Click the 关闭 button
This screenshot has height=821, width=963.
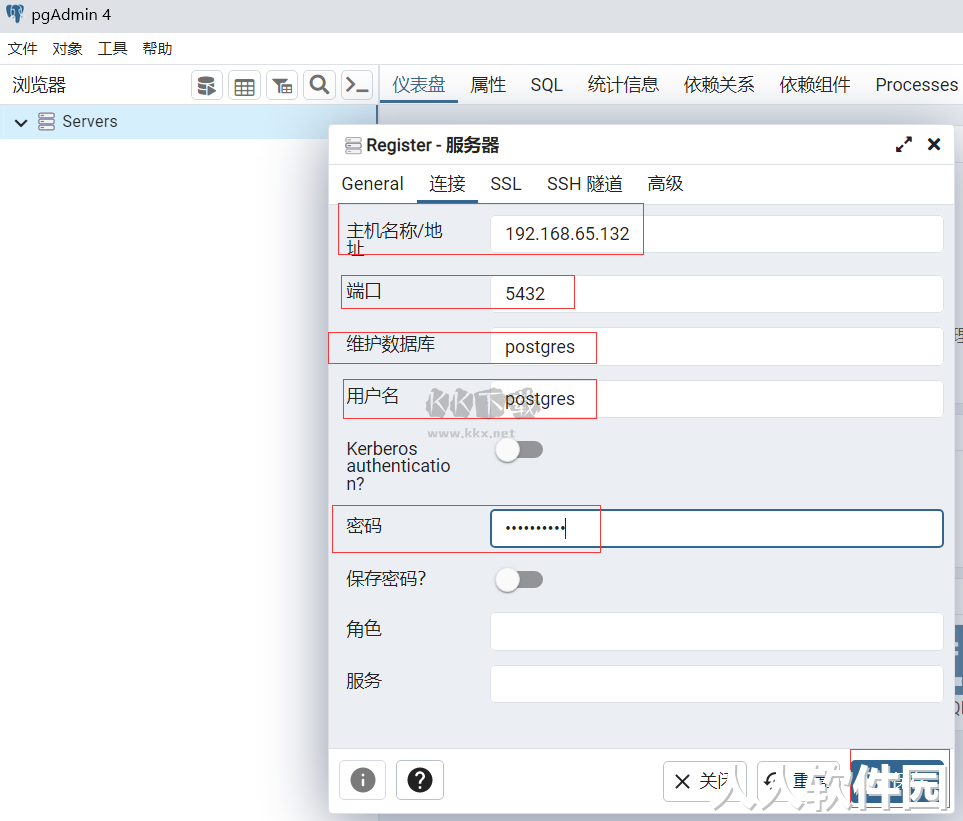[x=704, y=781]
